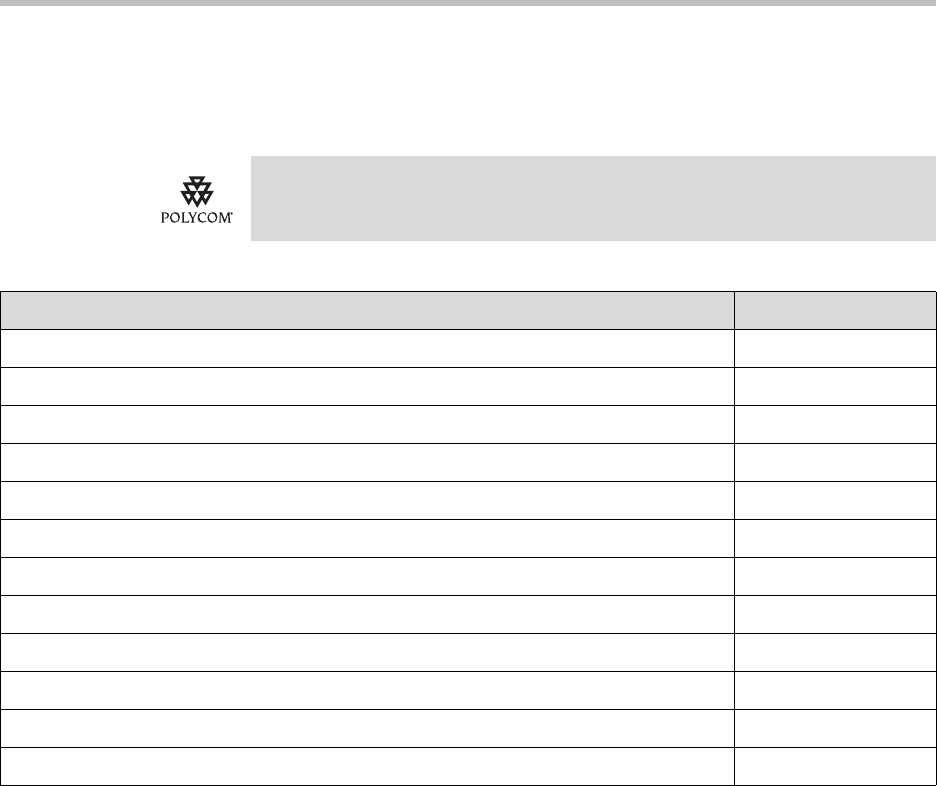The height and width of the screenshot is (786, 937).
Task: Select the second body row's wide left cell
Action: (x=367, y=386)
